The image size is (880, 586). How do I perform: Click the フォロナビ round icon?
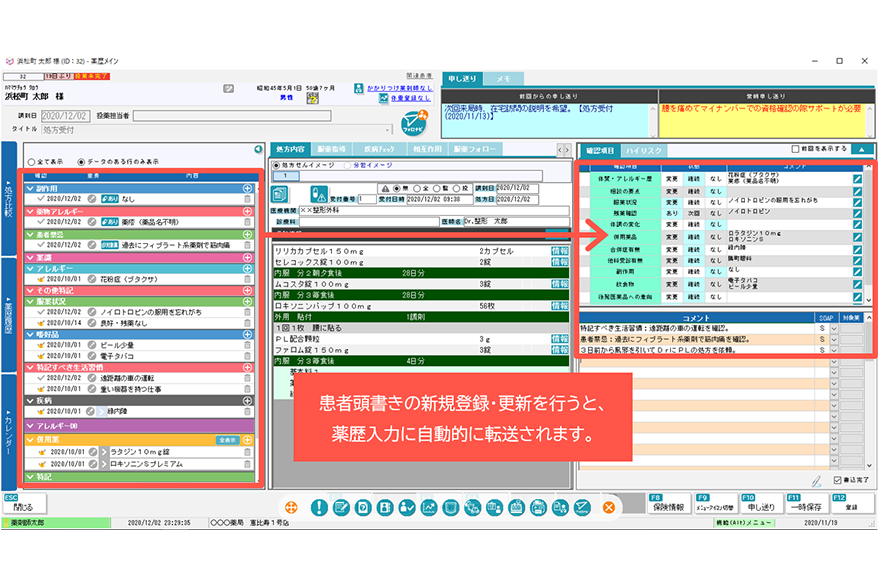(411, 128)
